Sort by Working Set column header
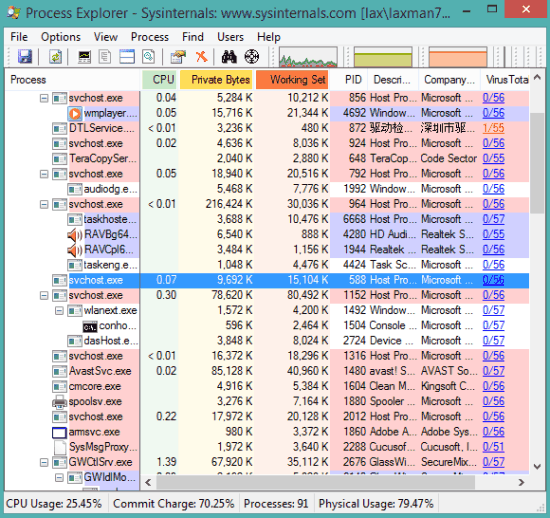The width and height of the screenshot is (550, 518). click(293, 80)
